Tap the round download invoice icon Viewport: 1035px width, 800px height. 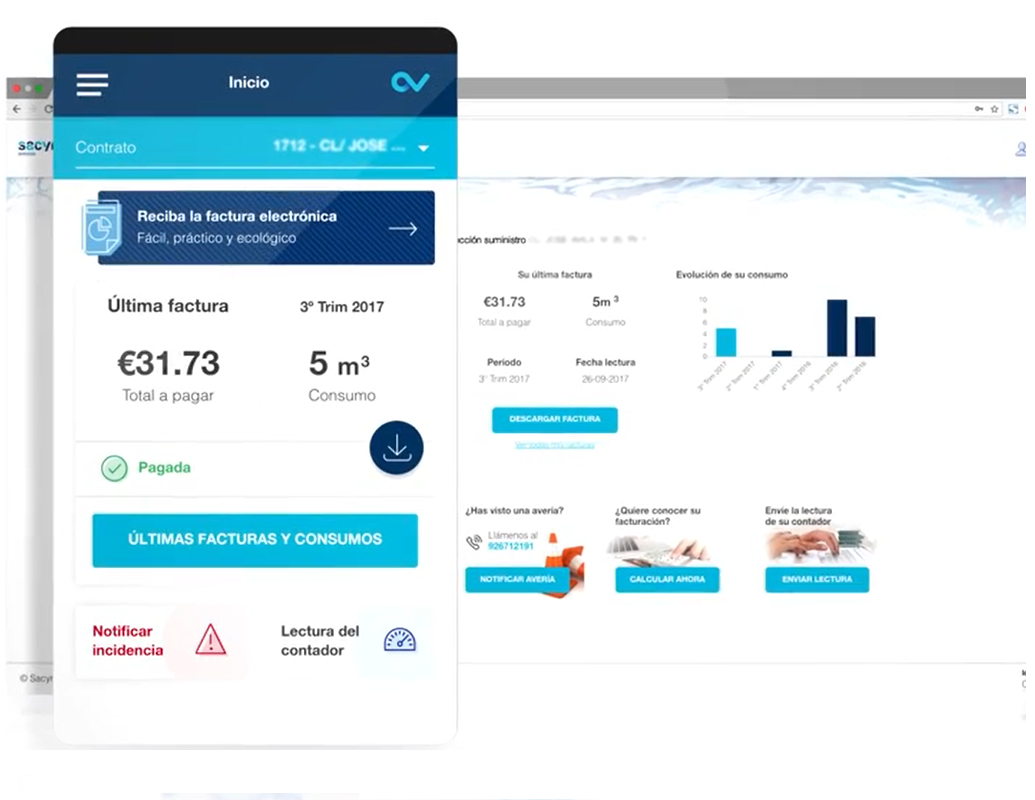point(397,448)
